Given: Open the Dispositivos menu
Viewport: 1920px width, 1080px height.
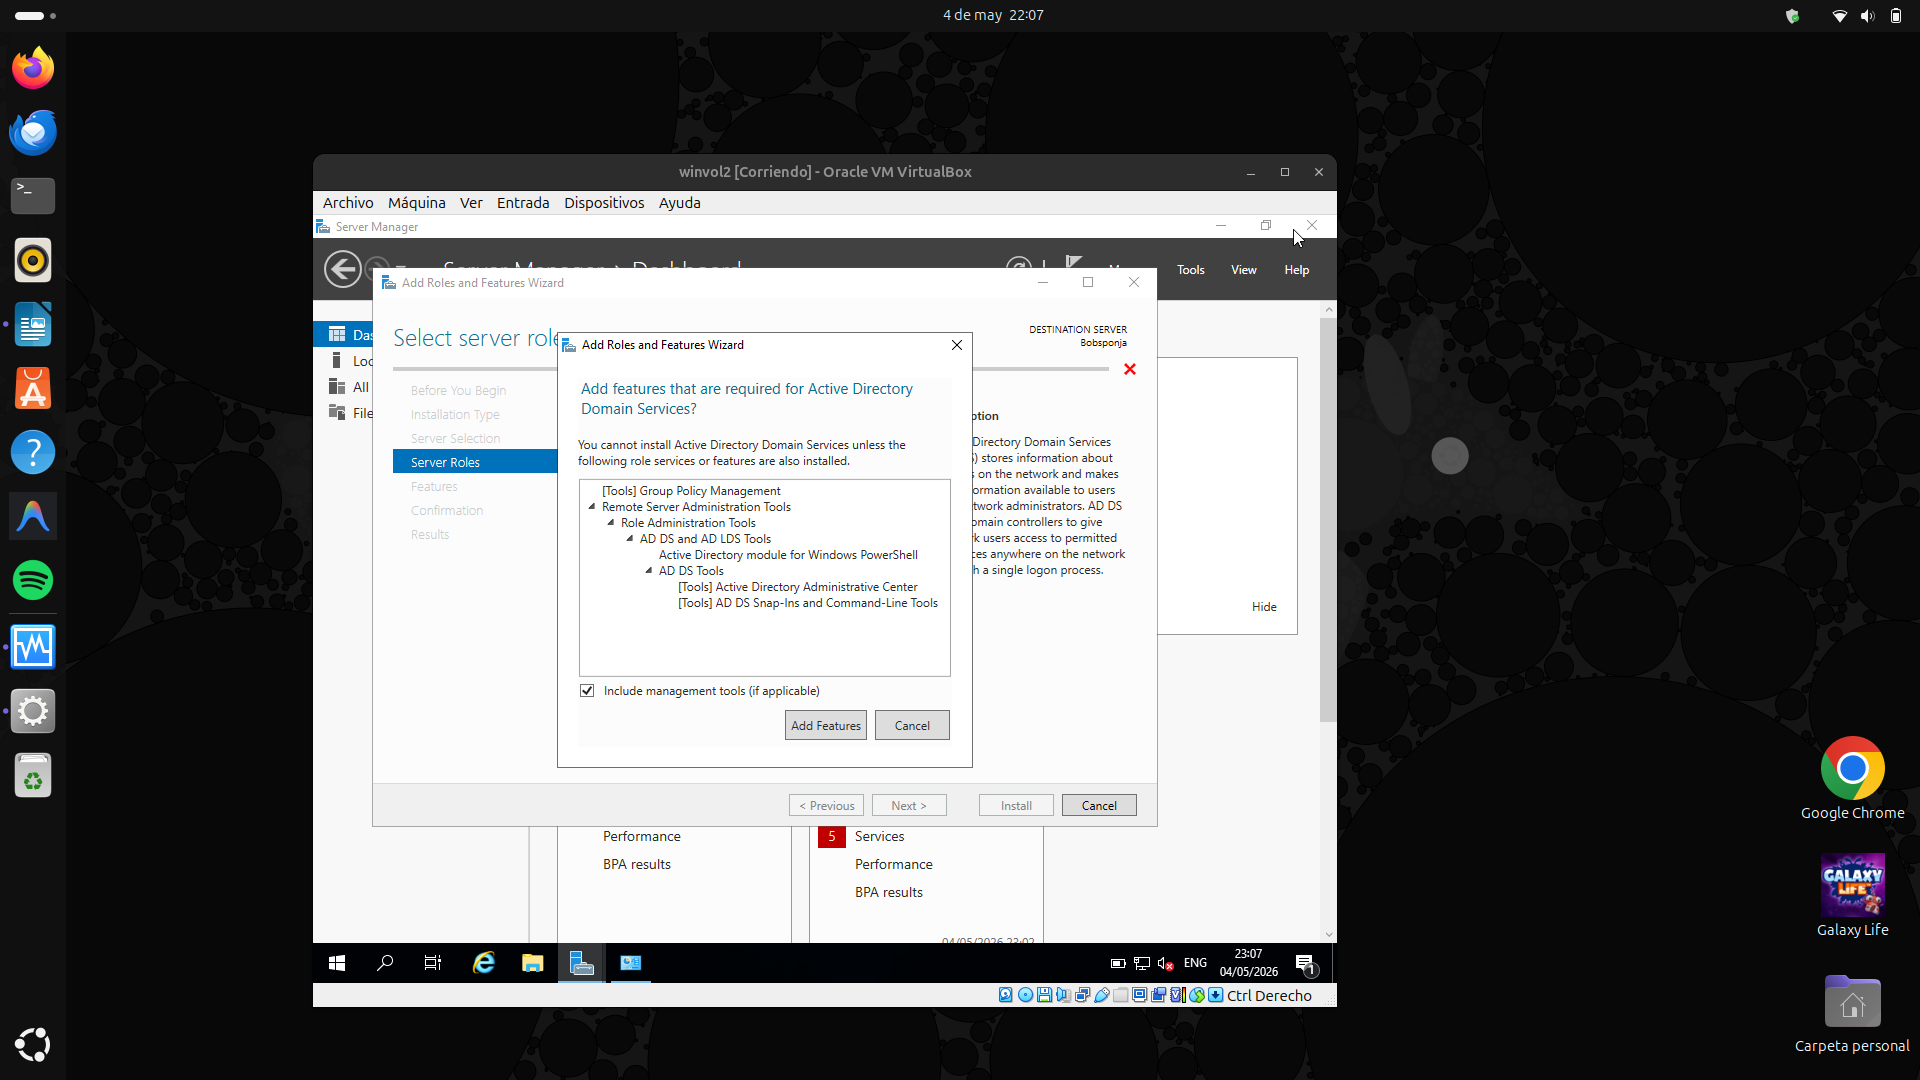Looking at the screenshot, I should [604, 203].
